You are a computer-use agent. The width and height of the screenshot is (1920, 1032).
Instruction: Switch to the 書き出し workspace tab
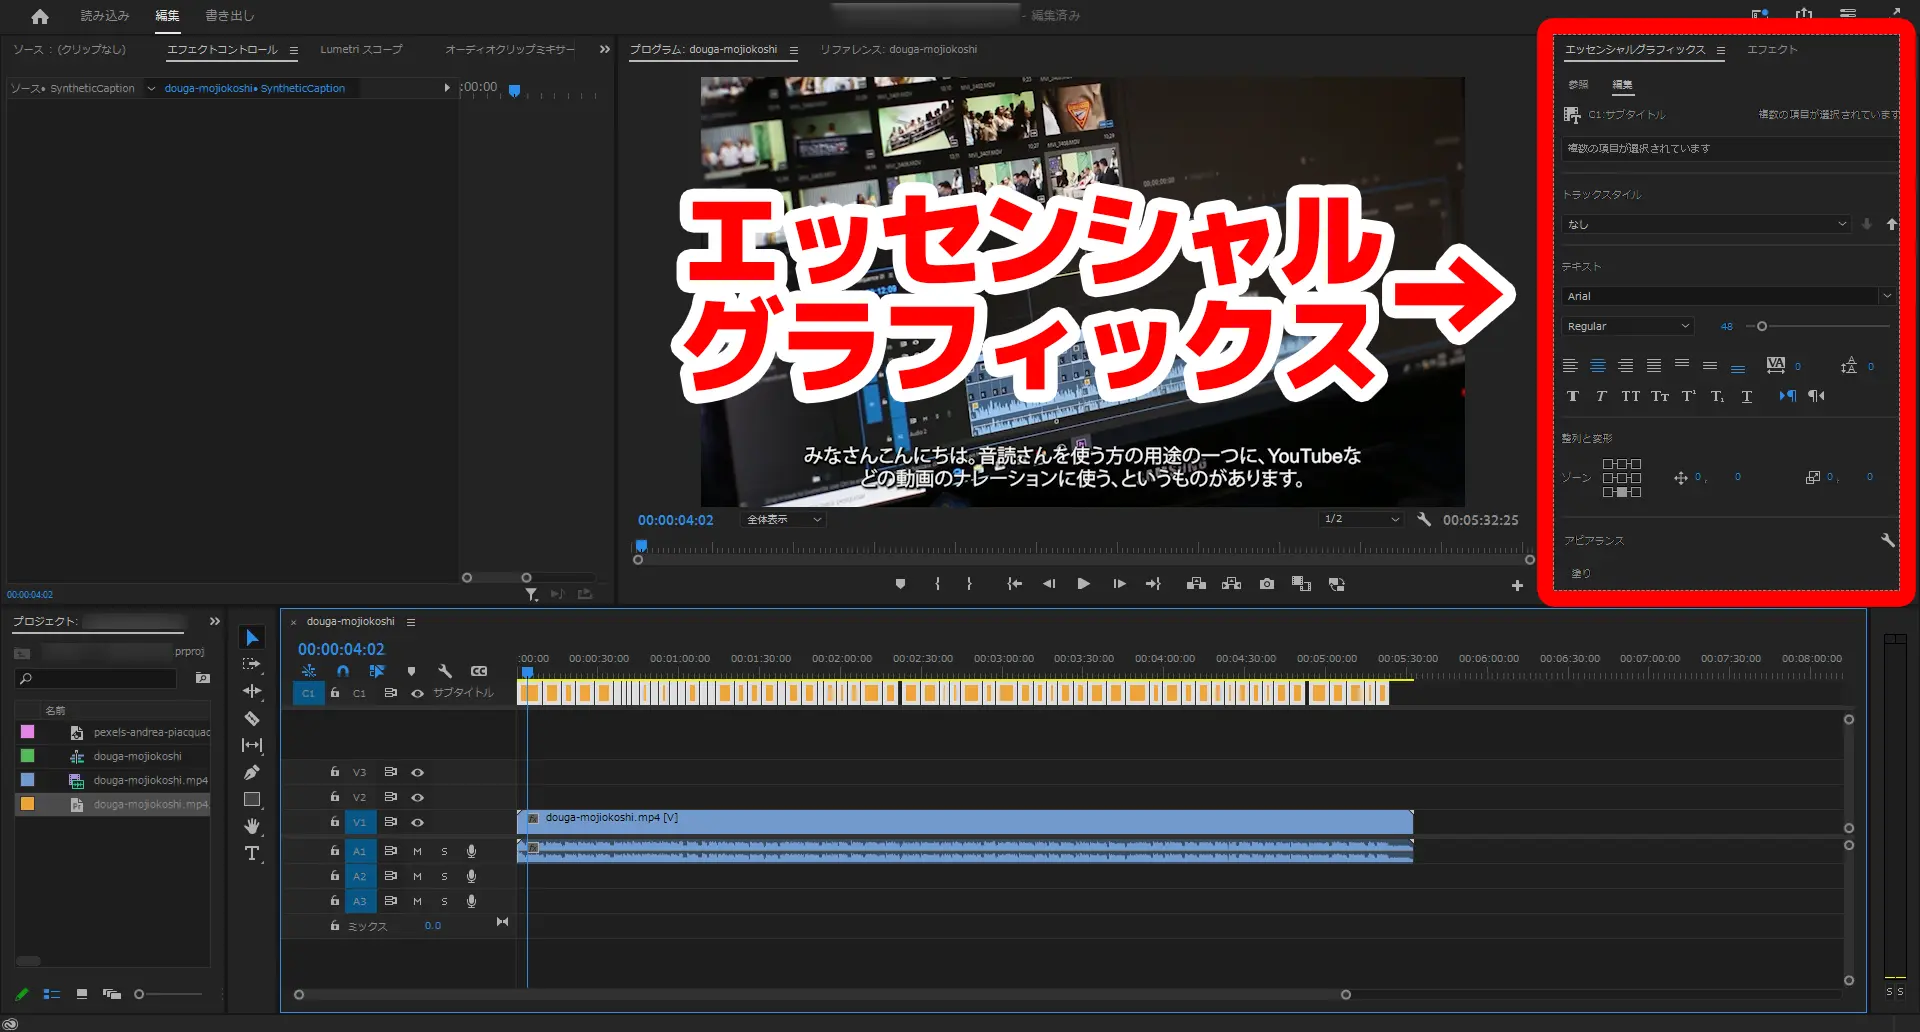coord(230,16)
